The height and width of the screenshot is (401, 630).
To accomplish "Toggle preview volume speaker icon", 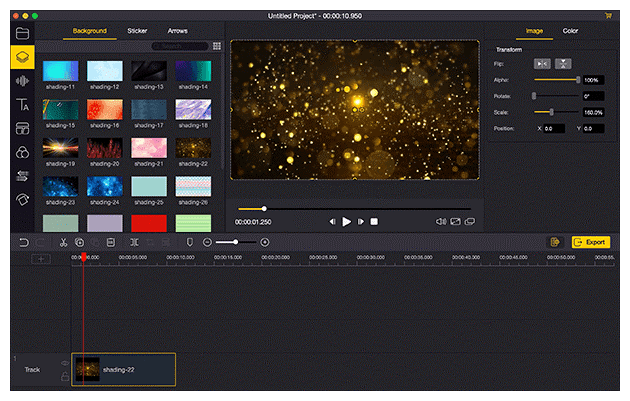I will coord(441,222).
